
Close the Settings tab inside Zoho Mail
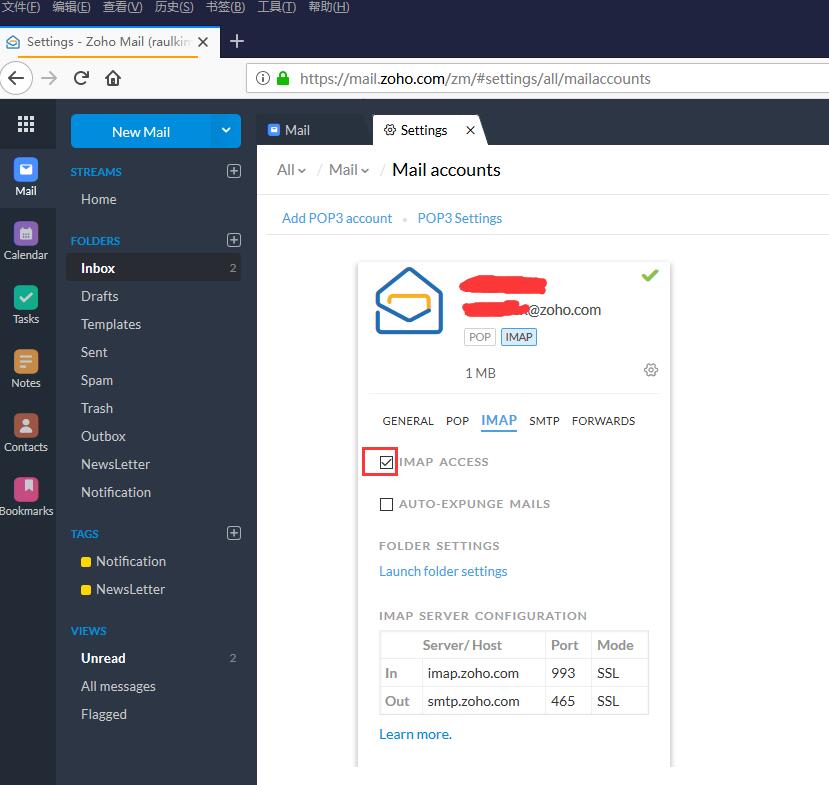pos(470,130)
